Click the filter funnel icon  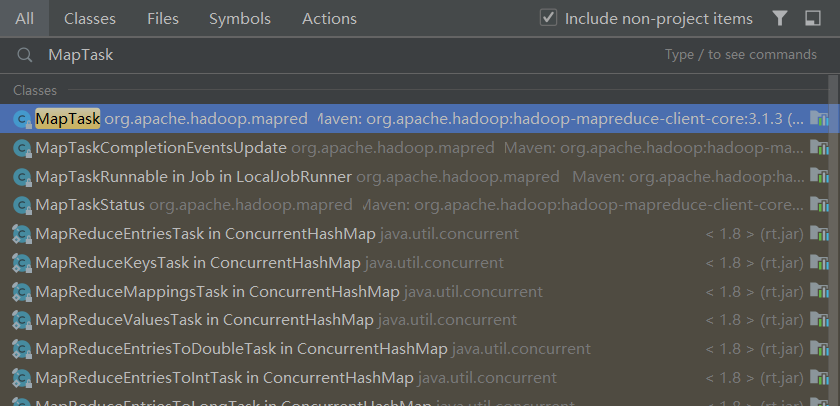[x=780, y=18]
